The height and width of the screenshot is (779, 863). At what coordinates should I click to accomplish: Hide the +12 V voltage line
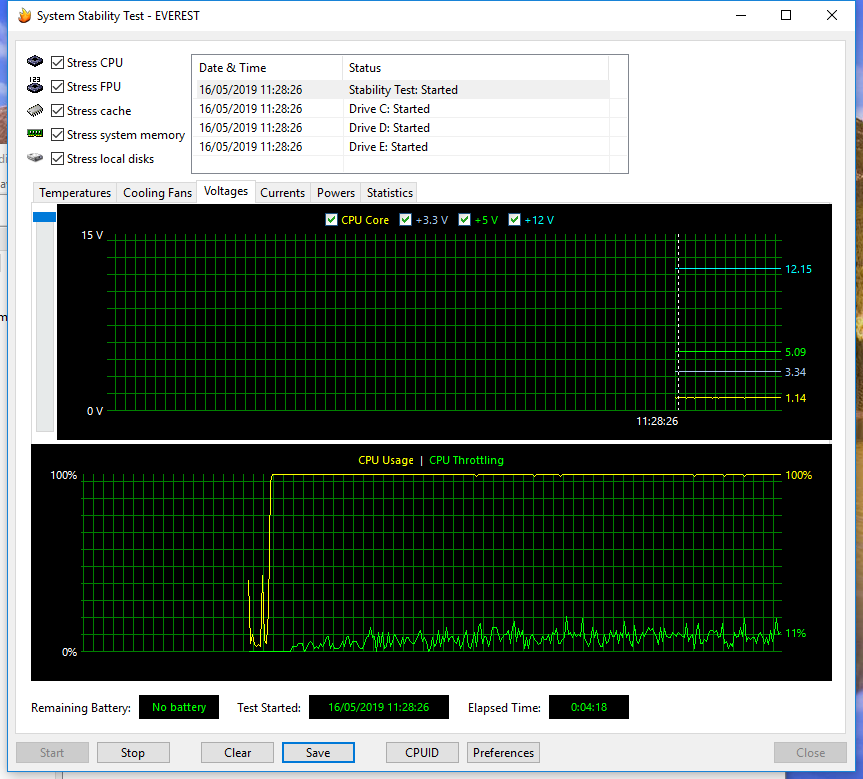(515, 220)
